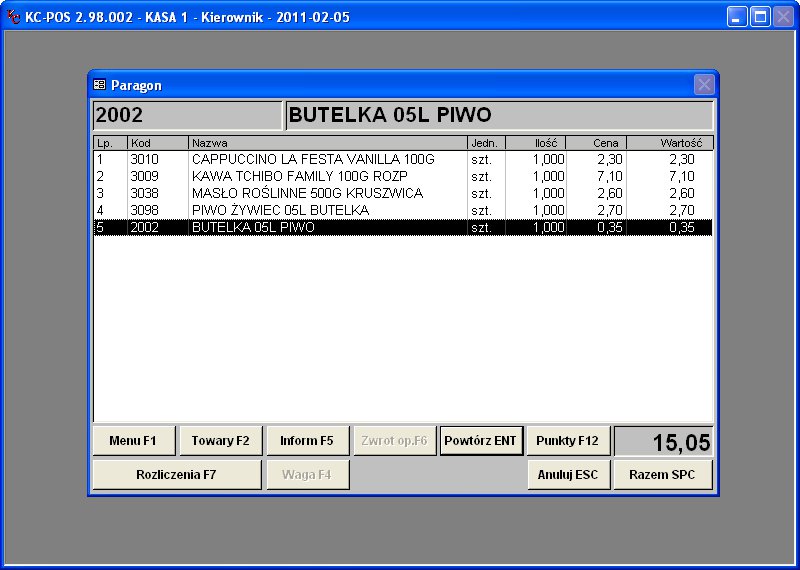800x570 pixels.
Task: Click Razem SPC to total receipt
Action: click(663, 475)
